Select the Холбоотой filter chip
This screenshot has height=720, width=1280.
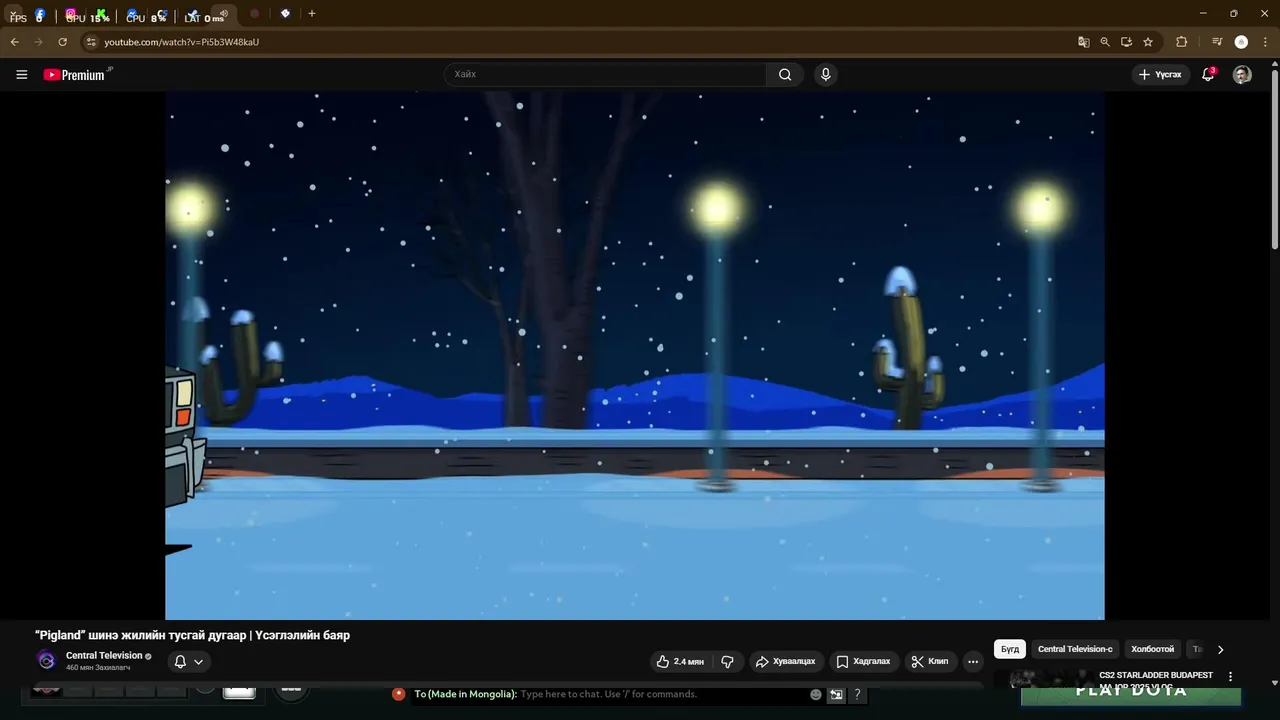pos(1152,649)
